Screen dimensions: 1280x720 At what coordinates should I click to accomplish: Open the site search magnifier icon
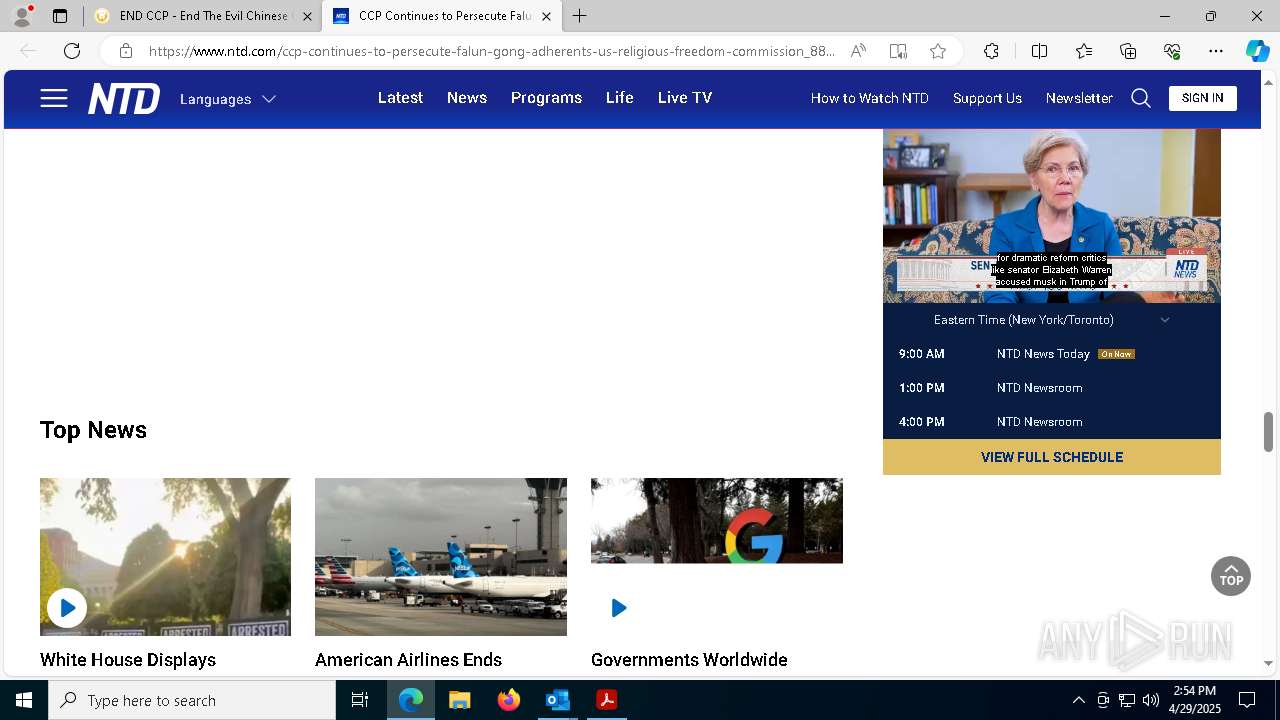(x=1141, y=98)
